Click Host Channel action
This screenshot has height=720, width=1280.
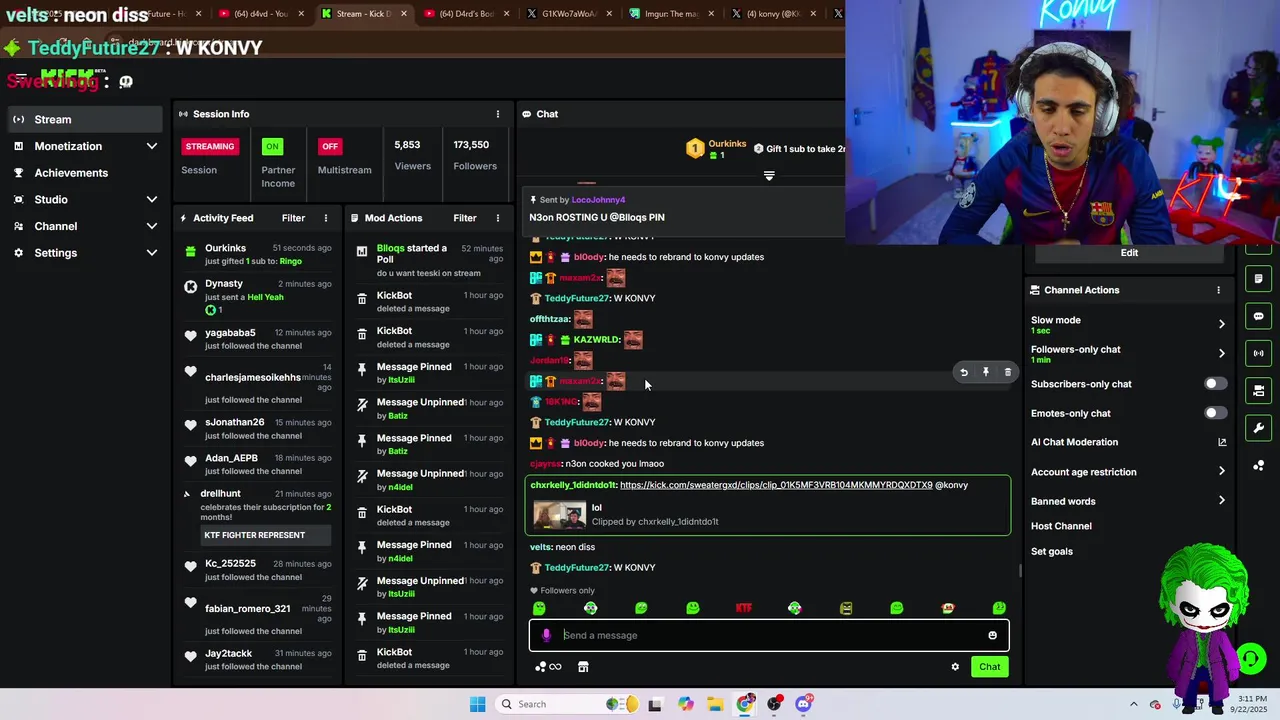(x=1061, y=526)
